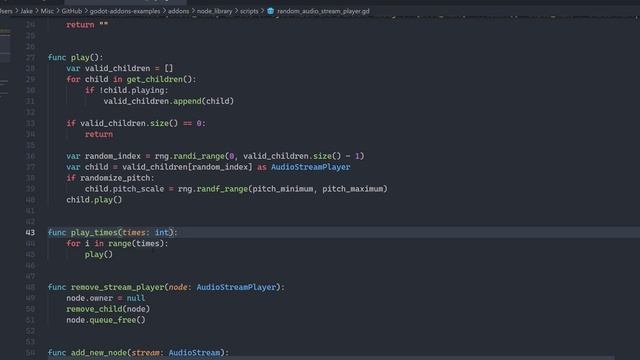Click the 'child.play()' statement
The width and height of the screenshot is (640, 360).
coord(94,200)
